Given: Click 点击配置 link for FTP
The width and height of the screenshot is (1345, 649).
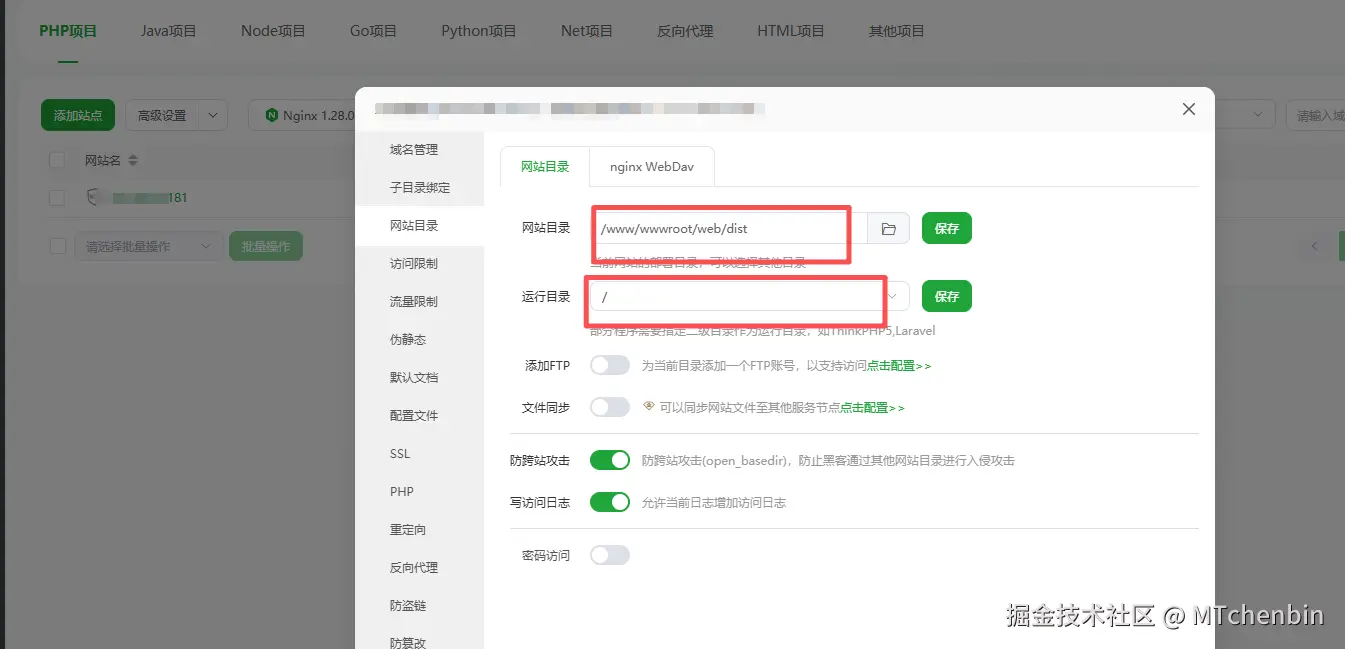Looking at the screenshot, I should [899, 366].
